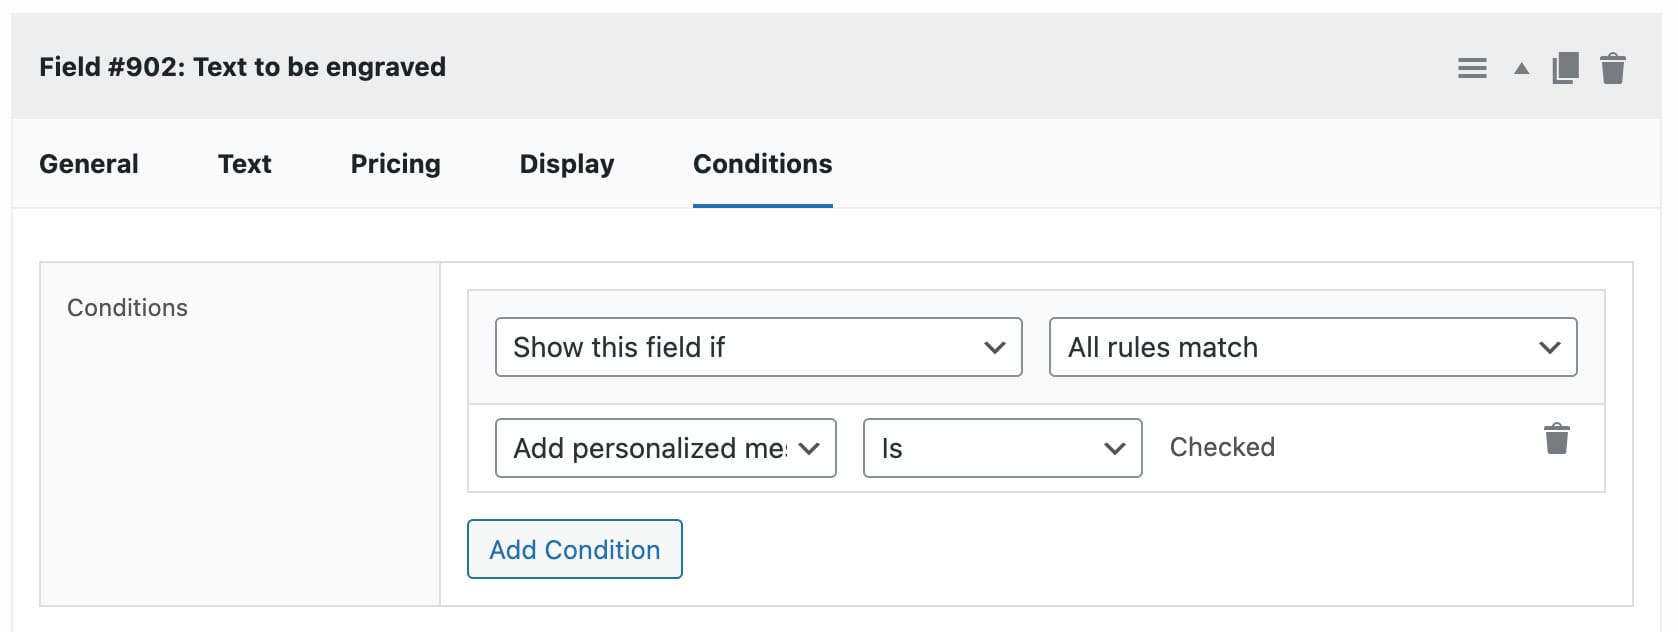Open the Pricing tab
The image size is (1678, 632).
pos(395,163)
